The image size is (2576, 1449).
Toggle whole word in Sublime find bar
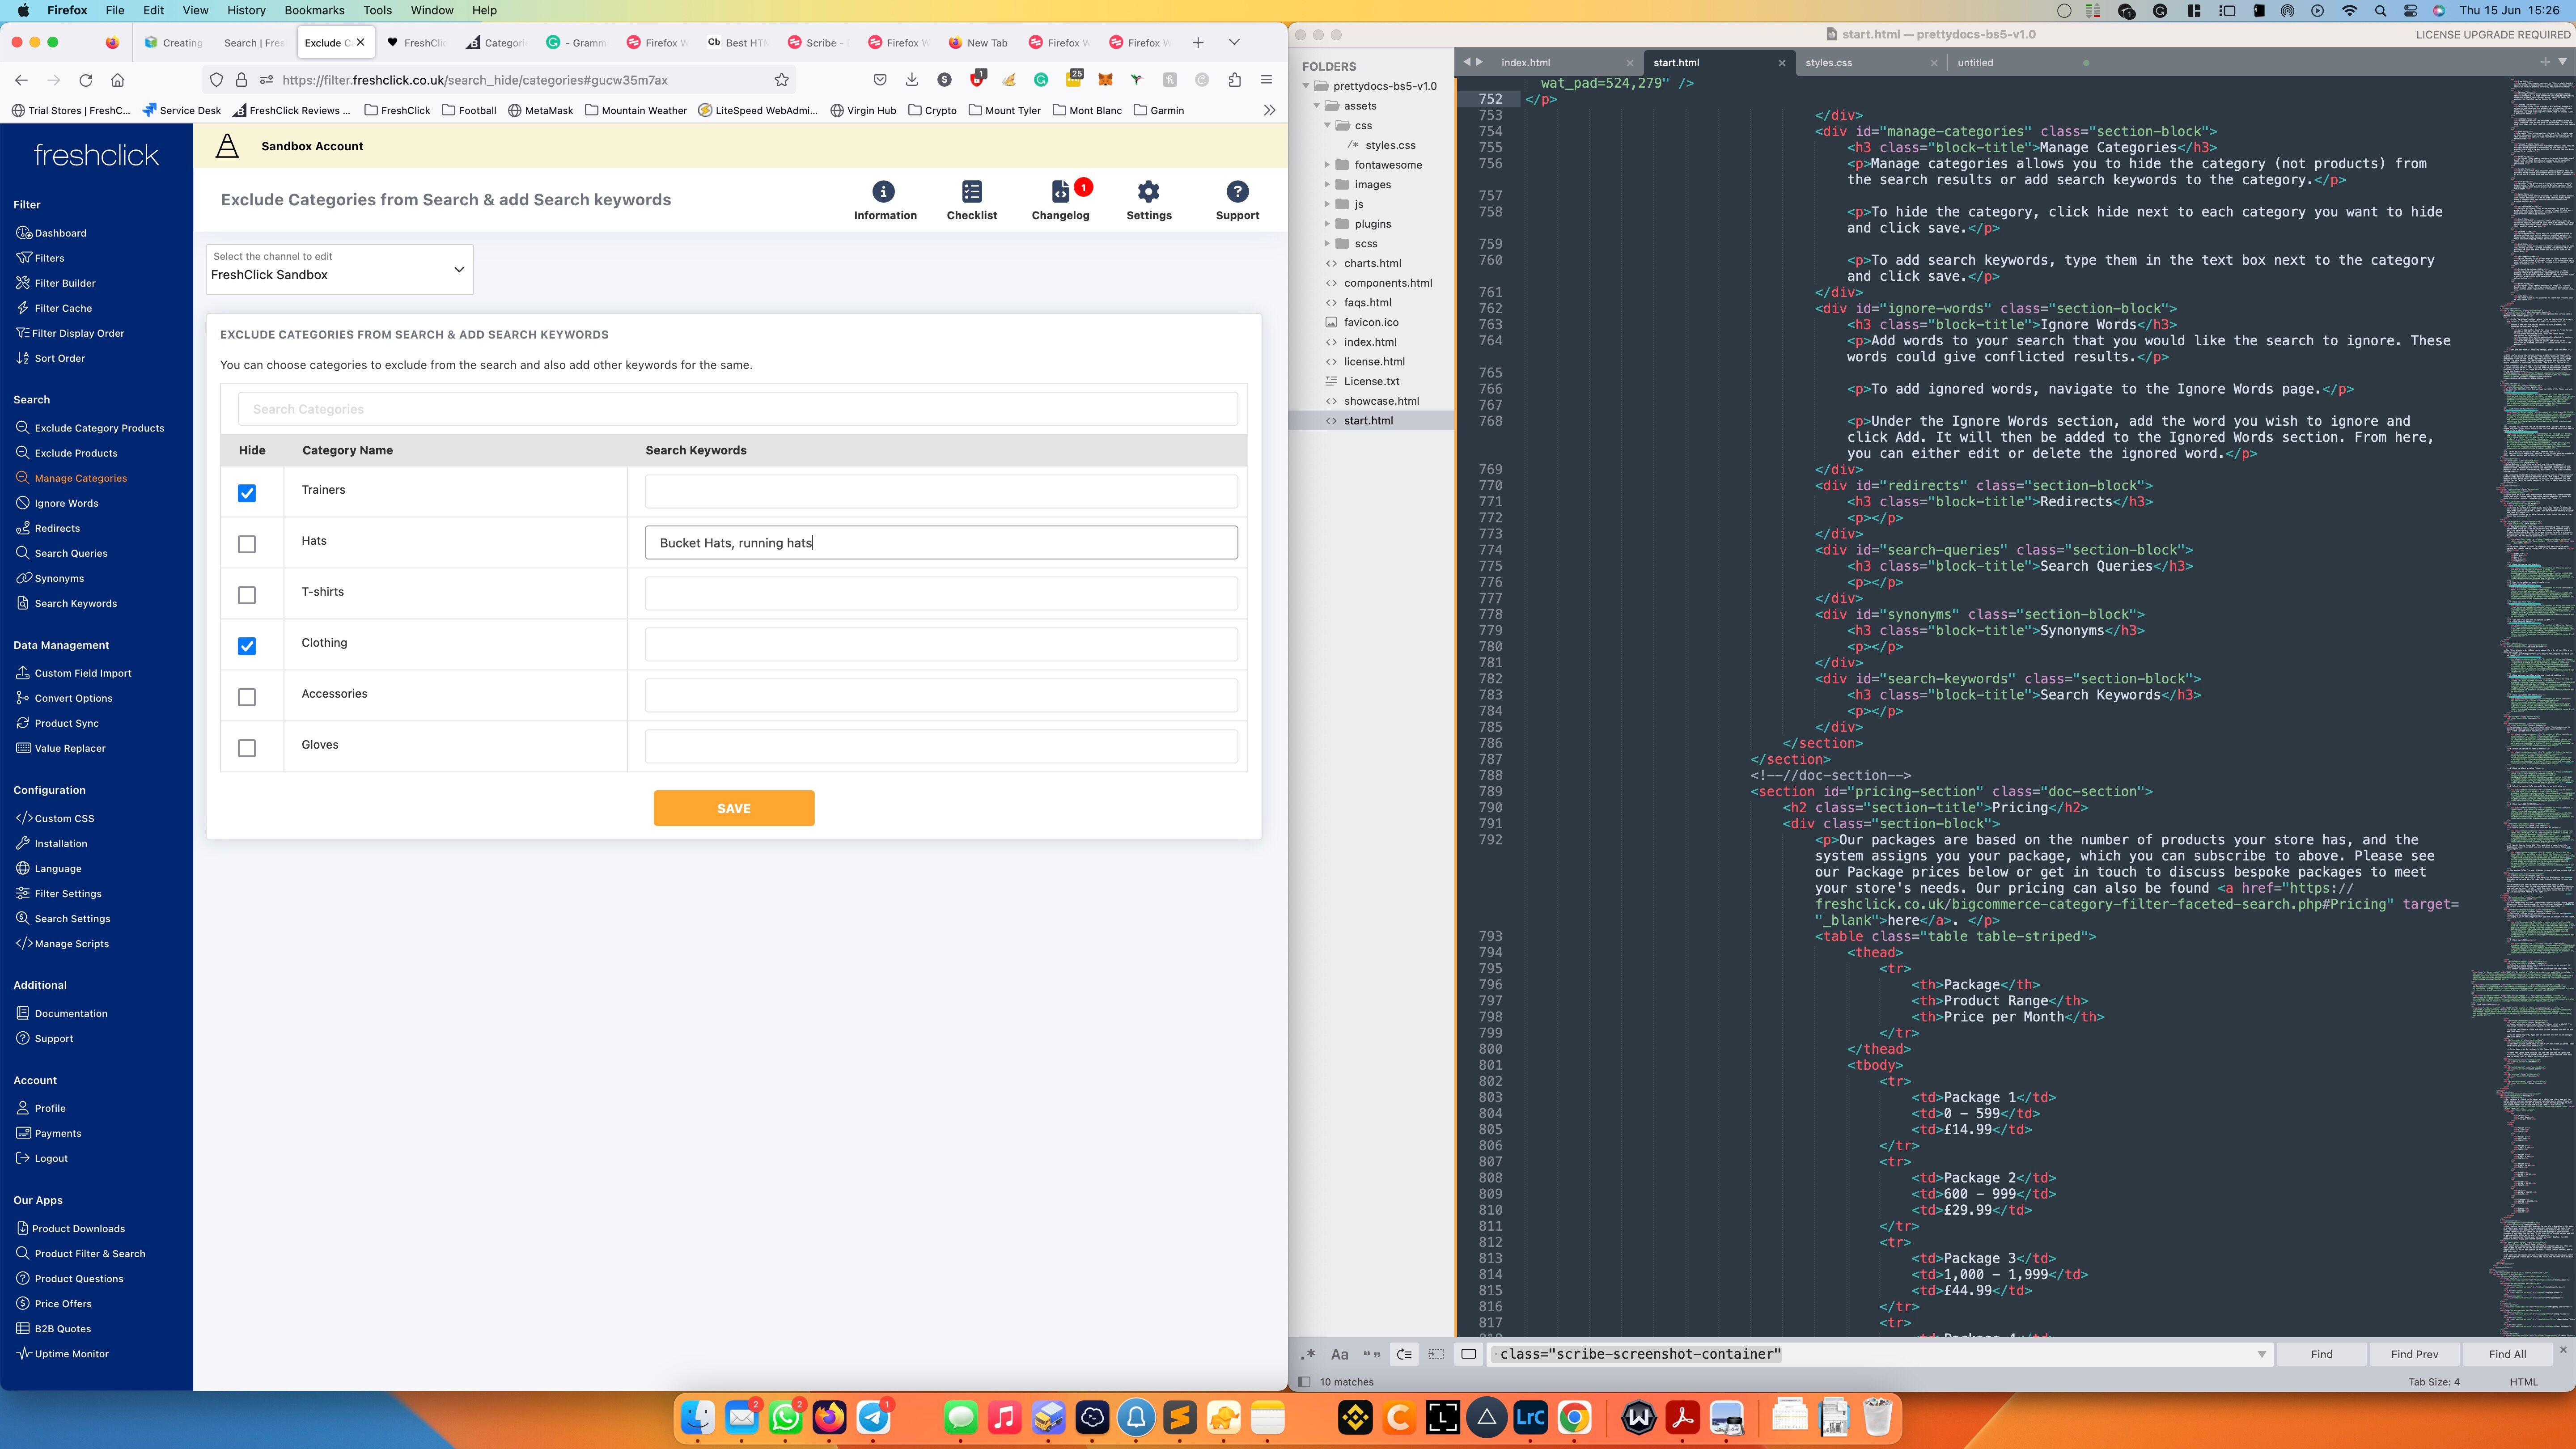coord(1372,1354)
